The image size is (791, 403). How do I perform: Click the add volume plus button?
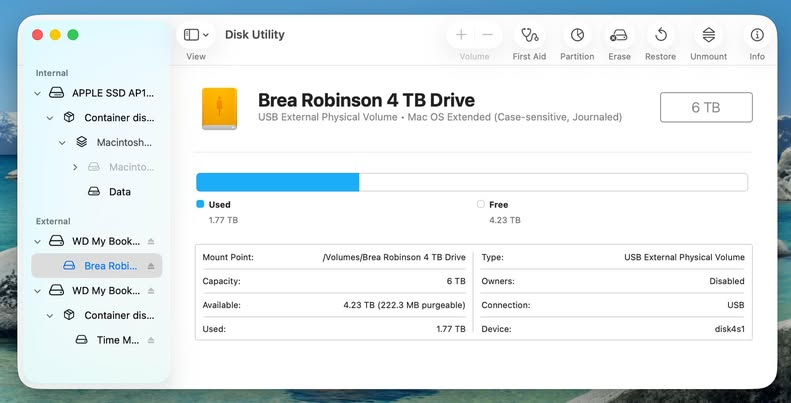click(461, 35)
